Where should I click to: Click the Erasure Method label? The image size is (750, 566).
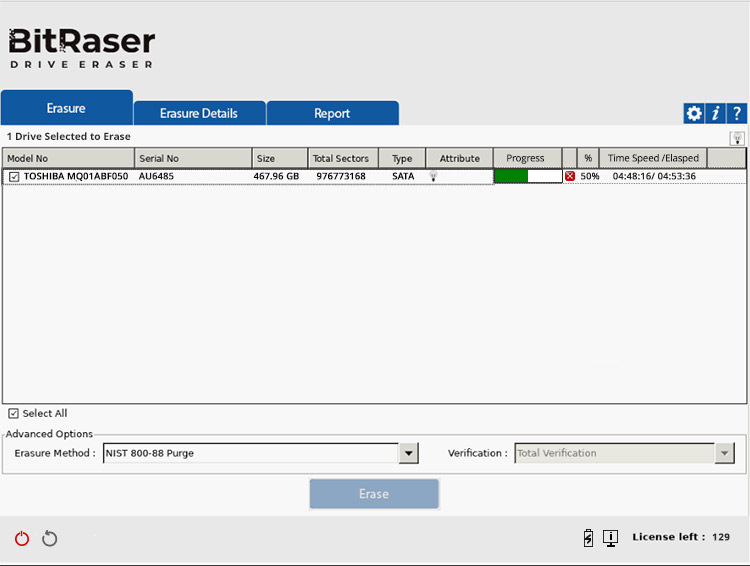point(55,453)
